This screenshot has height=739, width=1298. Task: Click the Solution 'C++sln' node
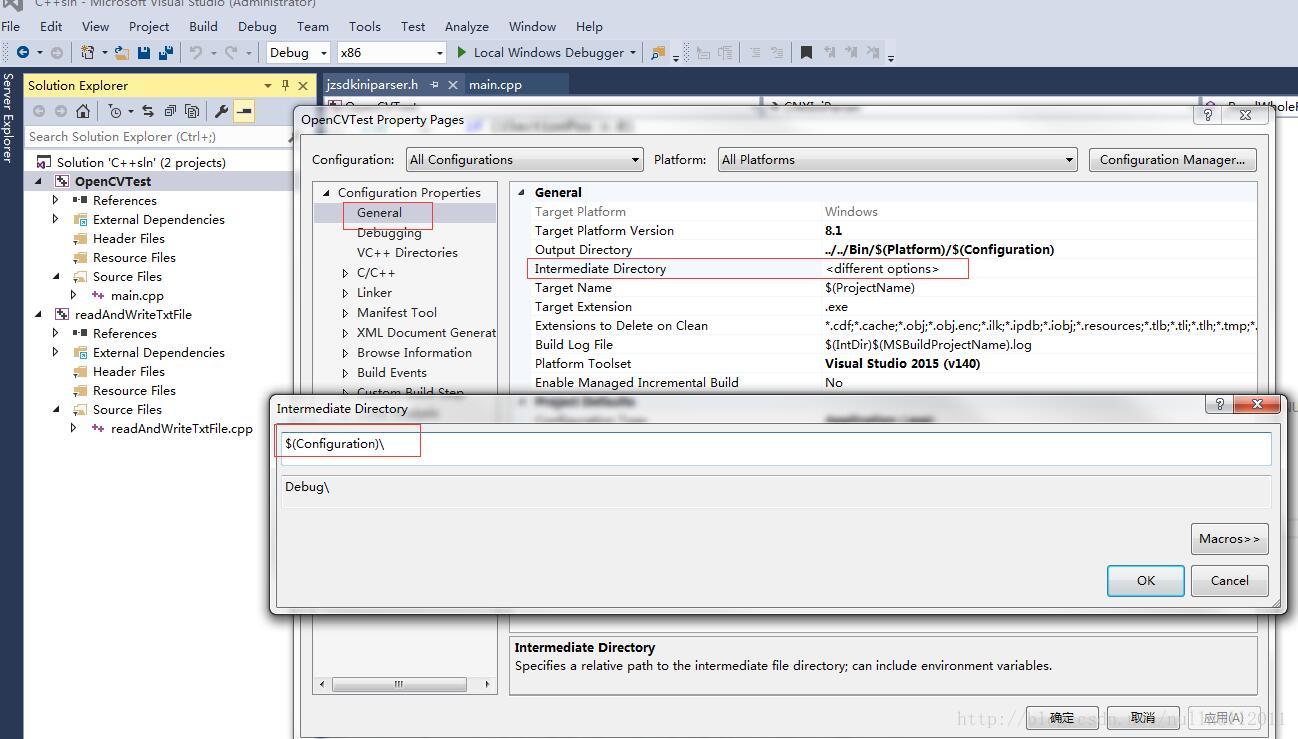141,162
